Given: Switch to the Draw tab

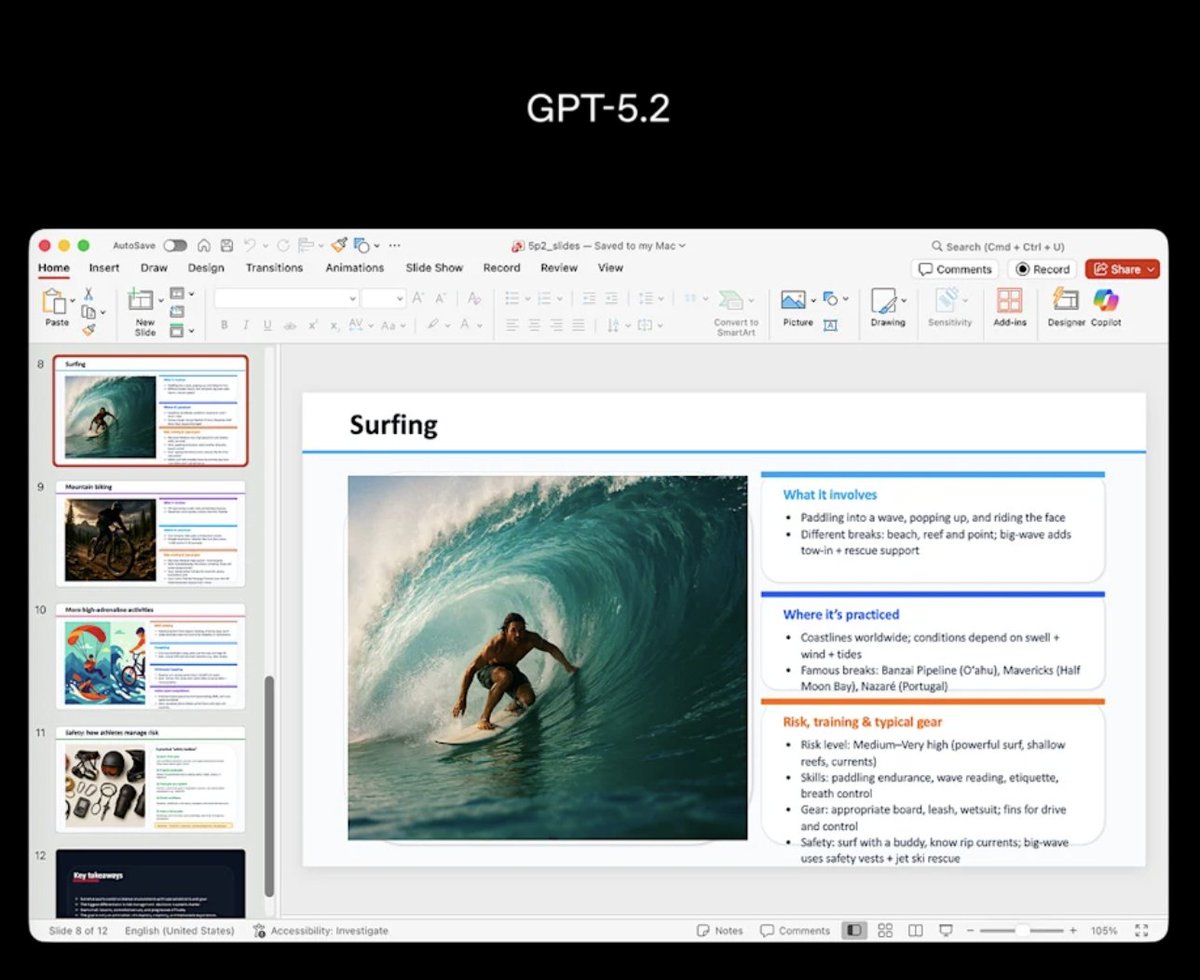Looking at the screenshot, I should [154, 268].
